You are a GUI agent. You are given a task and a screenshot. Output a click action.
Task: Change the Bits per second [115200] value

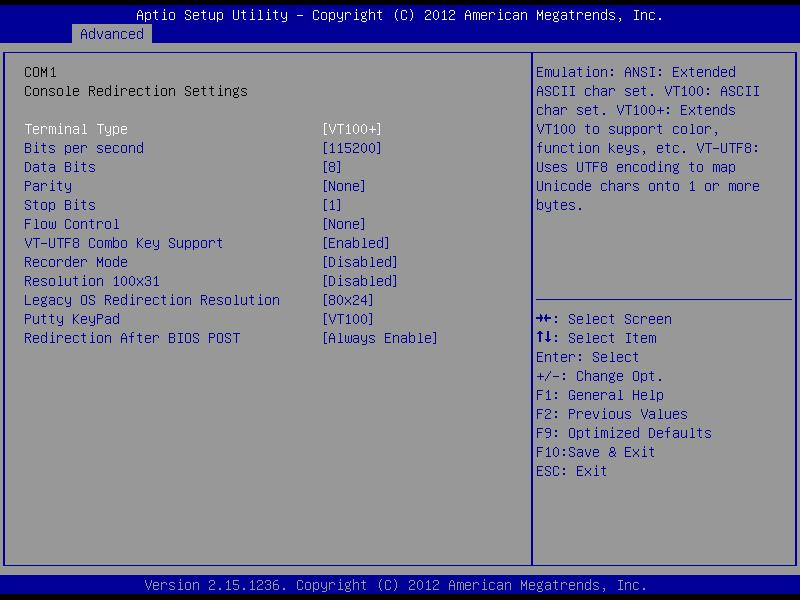point(351,148)
